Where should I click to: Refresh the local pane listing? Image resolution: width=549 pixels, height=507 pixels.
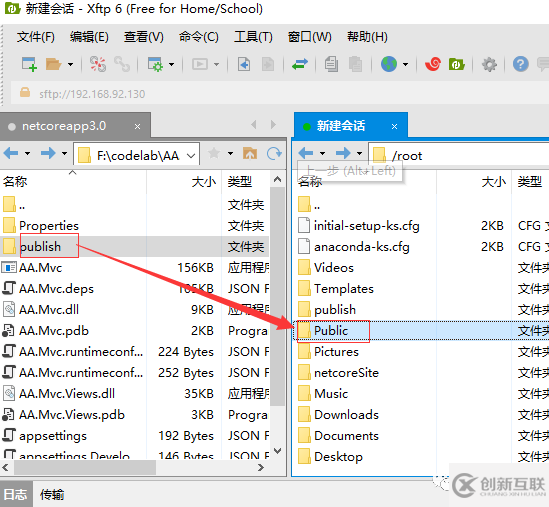click(x=274, y=153)
